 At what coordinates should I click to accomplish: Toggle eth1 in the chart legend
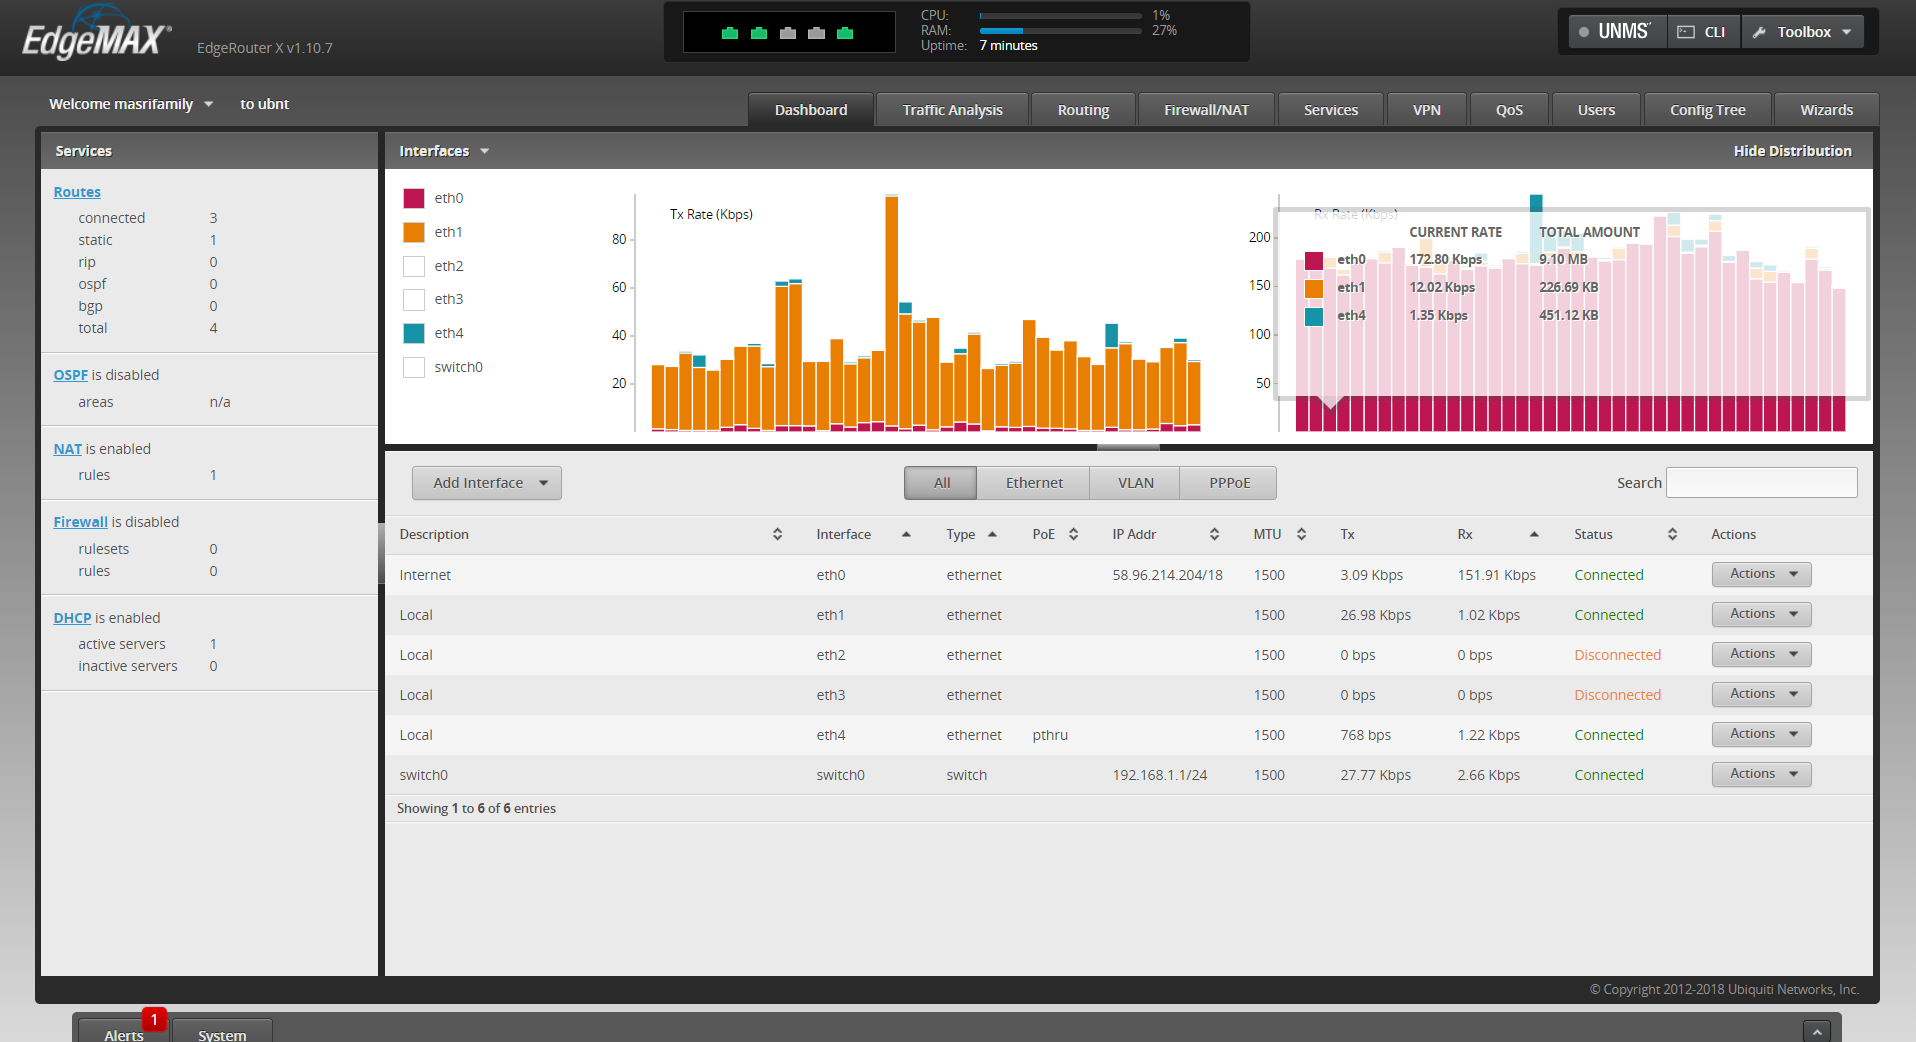[x=414, y=232]
